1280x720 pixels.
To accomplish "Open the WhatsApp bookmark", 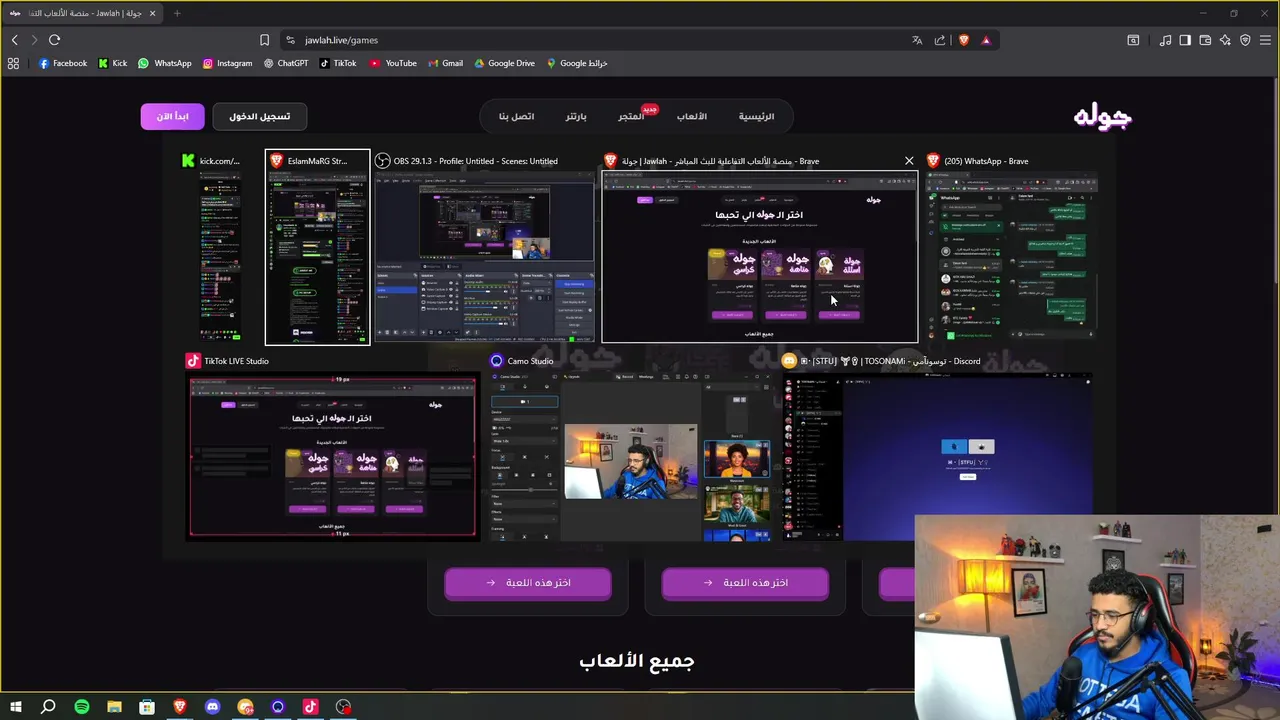I will click(164, 63).
